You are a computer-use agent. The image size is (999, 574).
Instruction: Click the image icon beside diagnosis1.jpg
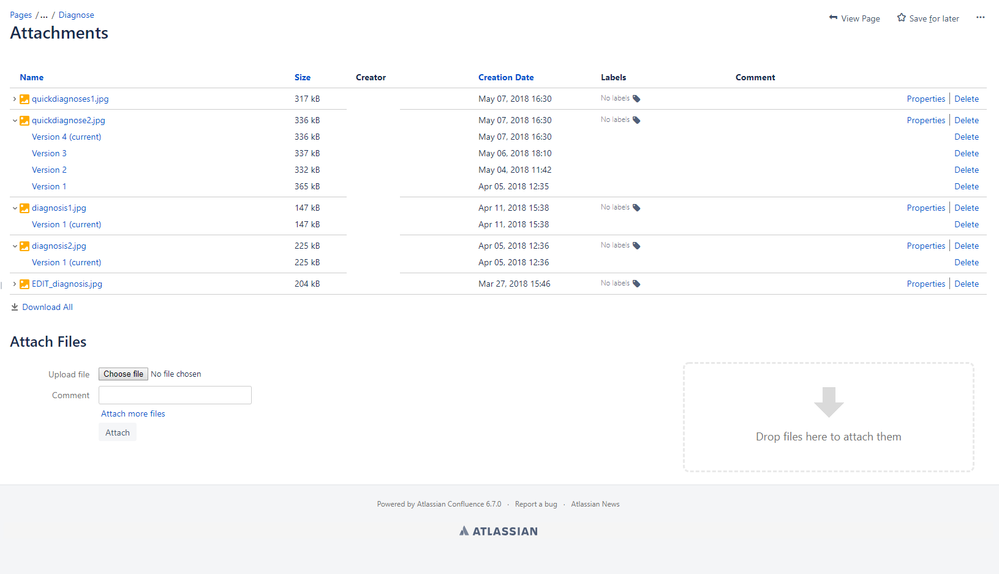click(x=24, y=208)
